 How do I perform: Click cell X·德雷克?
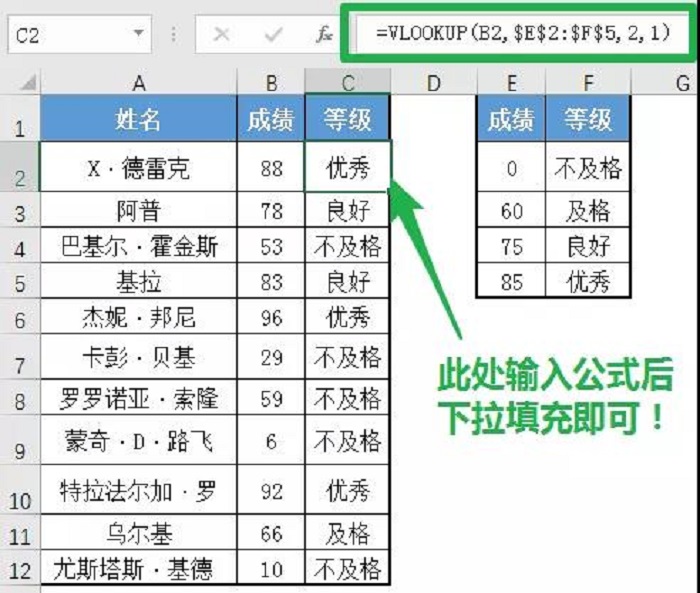pyautogui.click(x=138, y=167)
